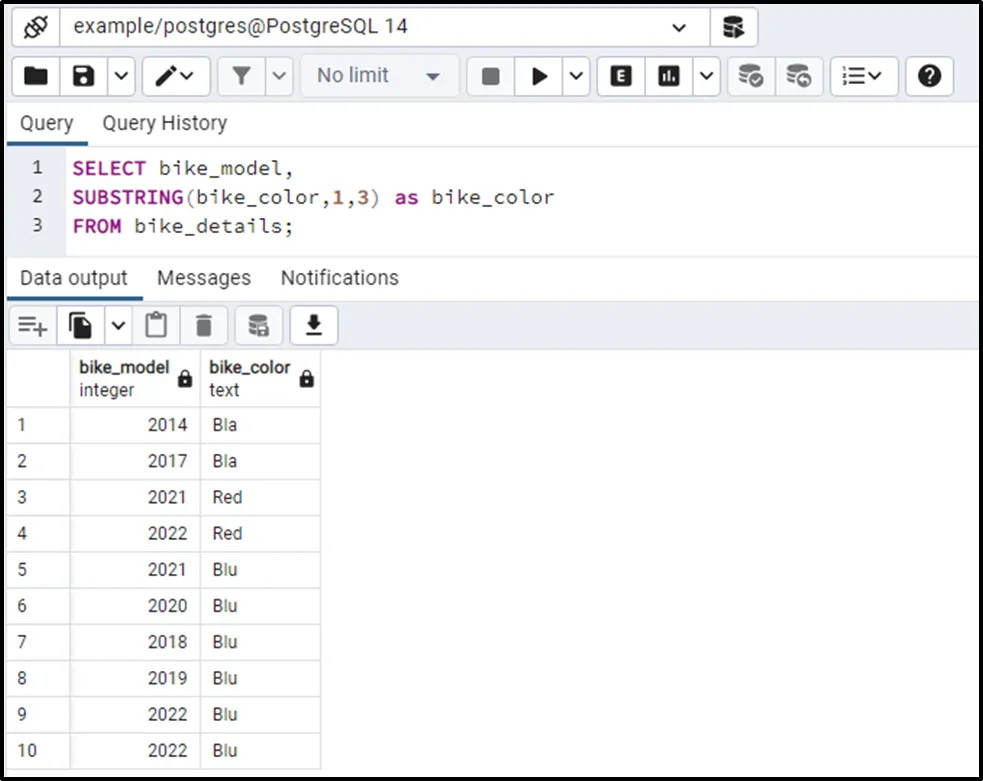
Task: Open the Notifications tab
Action: (x=339, y=278)
